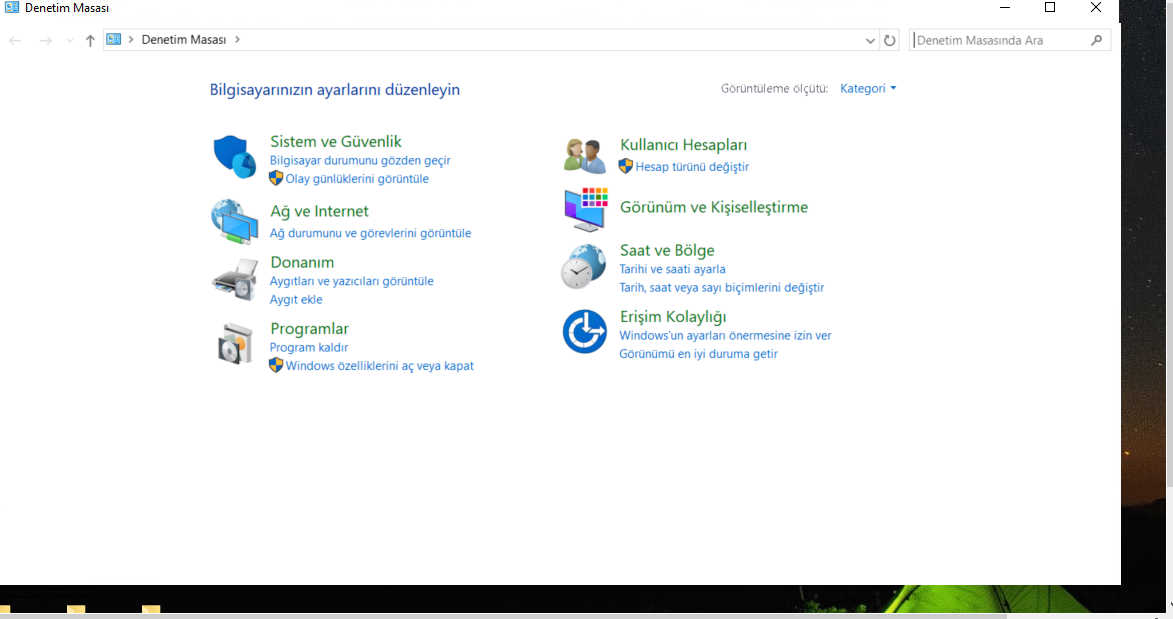Expand the chevron before Denetim Masası breadcrumb
Image resolution: width=1173 pixels, height=619 pixels.
pos(131,40)
